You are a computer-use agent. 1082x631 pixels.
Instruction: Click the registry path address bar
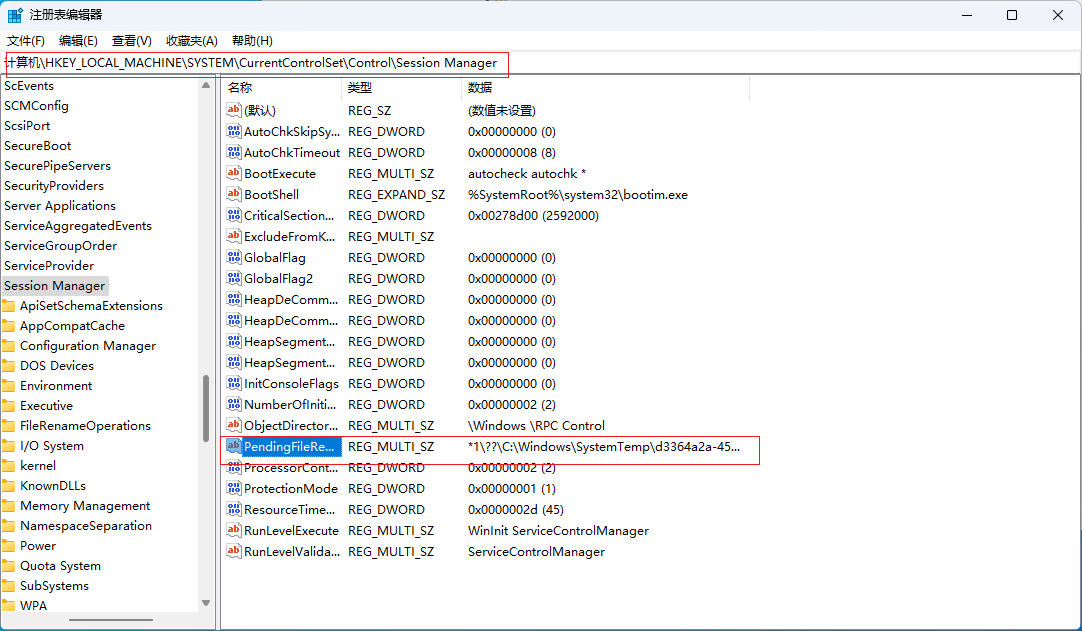pyautogui.click(x=540, y=63)
